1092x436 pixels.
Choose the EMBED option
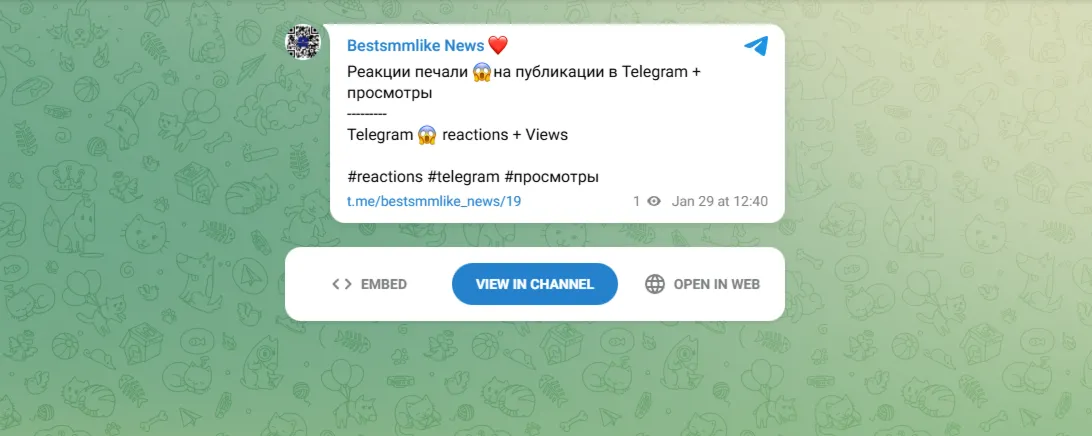pyautogui.click(x=370, y=284)
